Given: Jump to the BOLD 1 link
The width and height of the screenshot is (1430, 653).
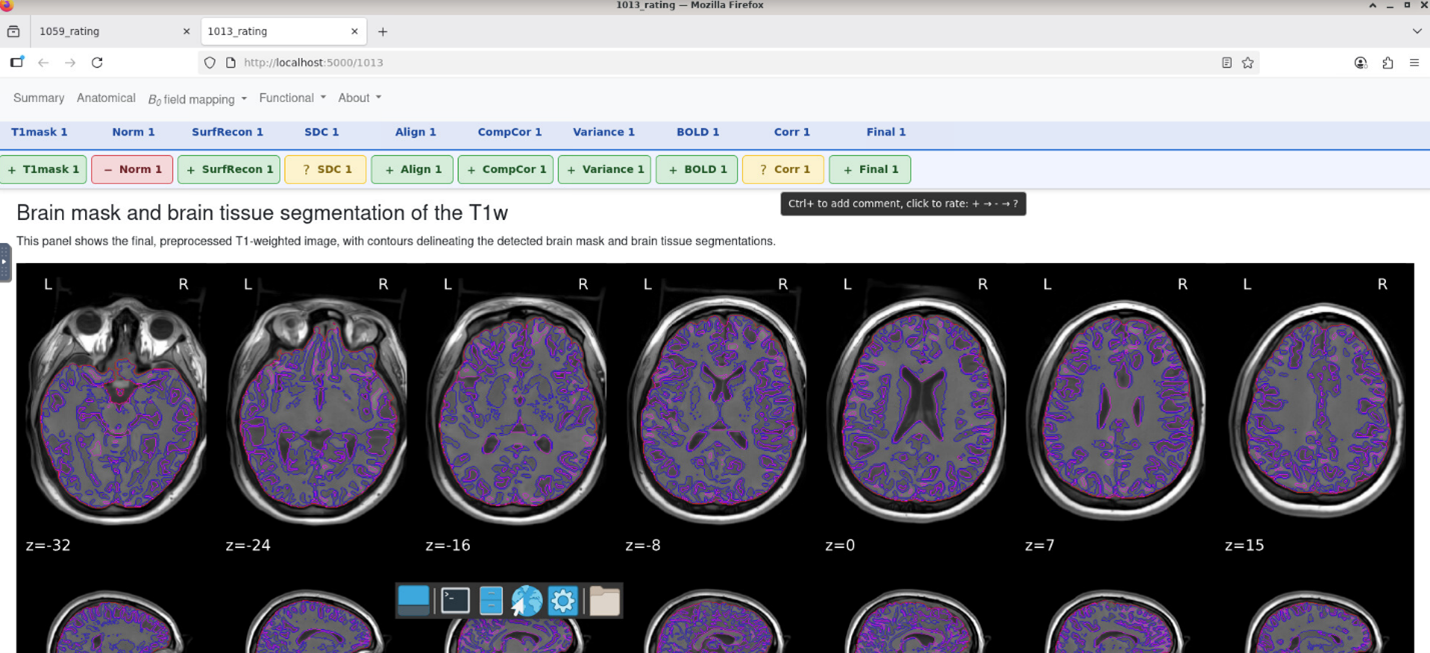Looking at the screenshot, I should click(x=698, y=132).
